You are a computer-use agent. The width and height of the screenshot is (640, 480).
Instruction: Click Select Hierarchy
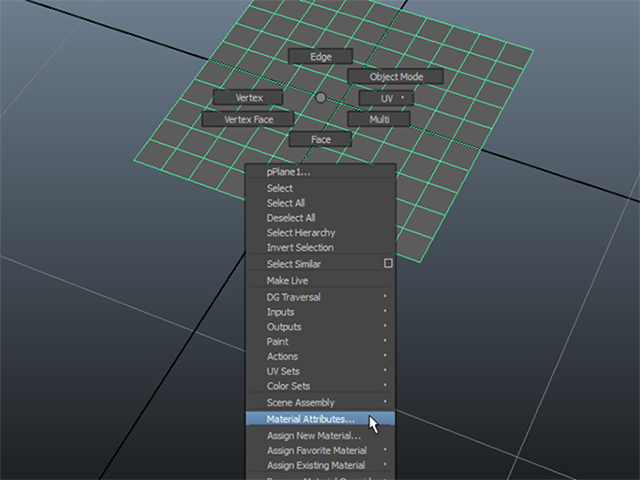coord(320,232)
